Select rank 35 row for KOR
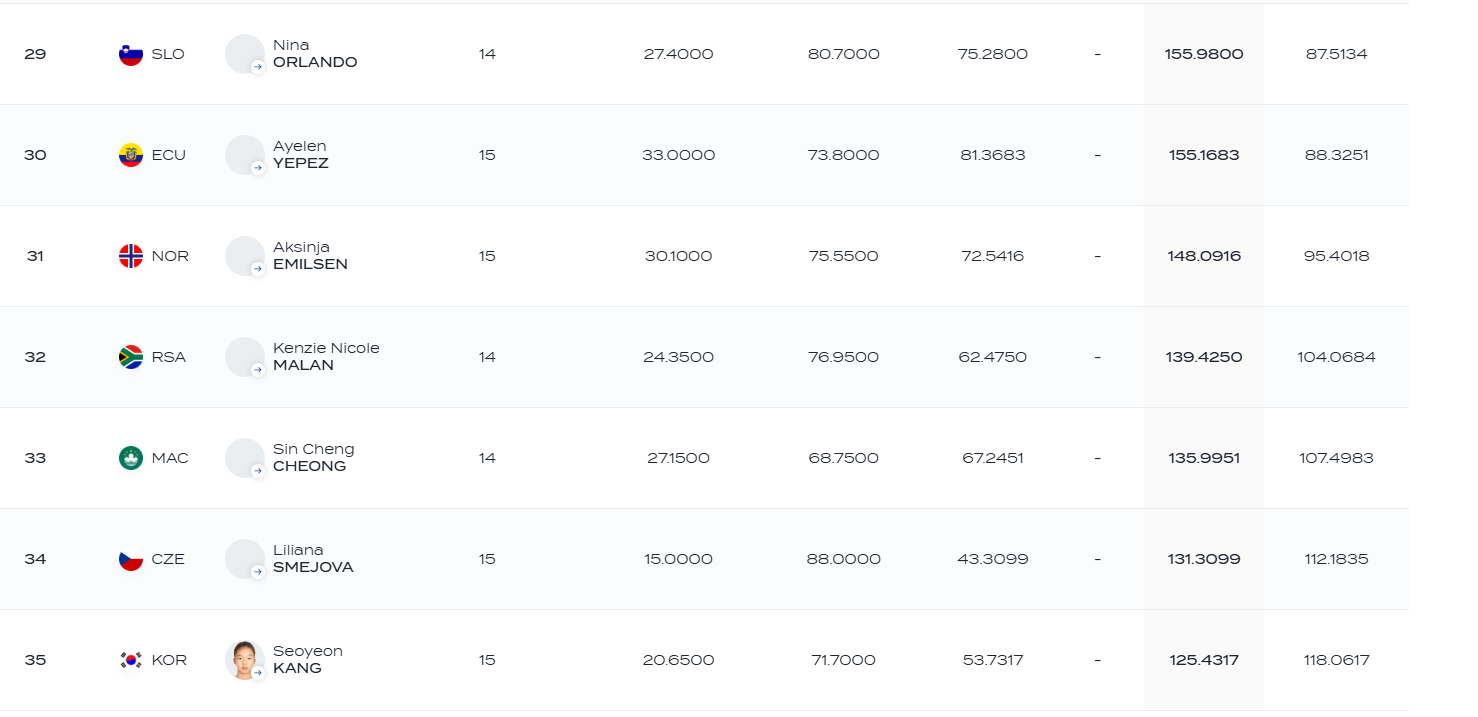This screenshot has height=717, width=1478. click(704, 660)
